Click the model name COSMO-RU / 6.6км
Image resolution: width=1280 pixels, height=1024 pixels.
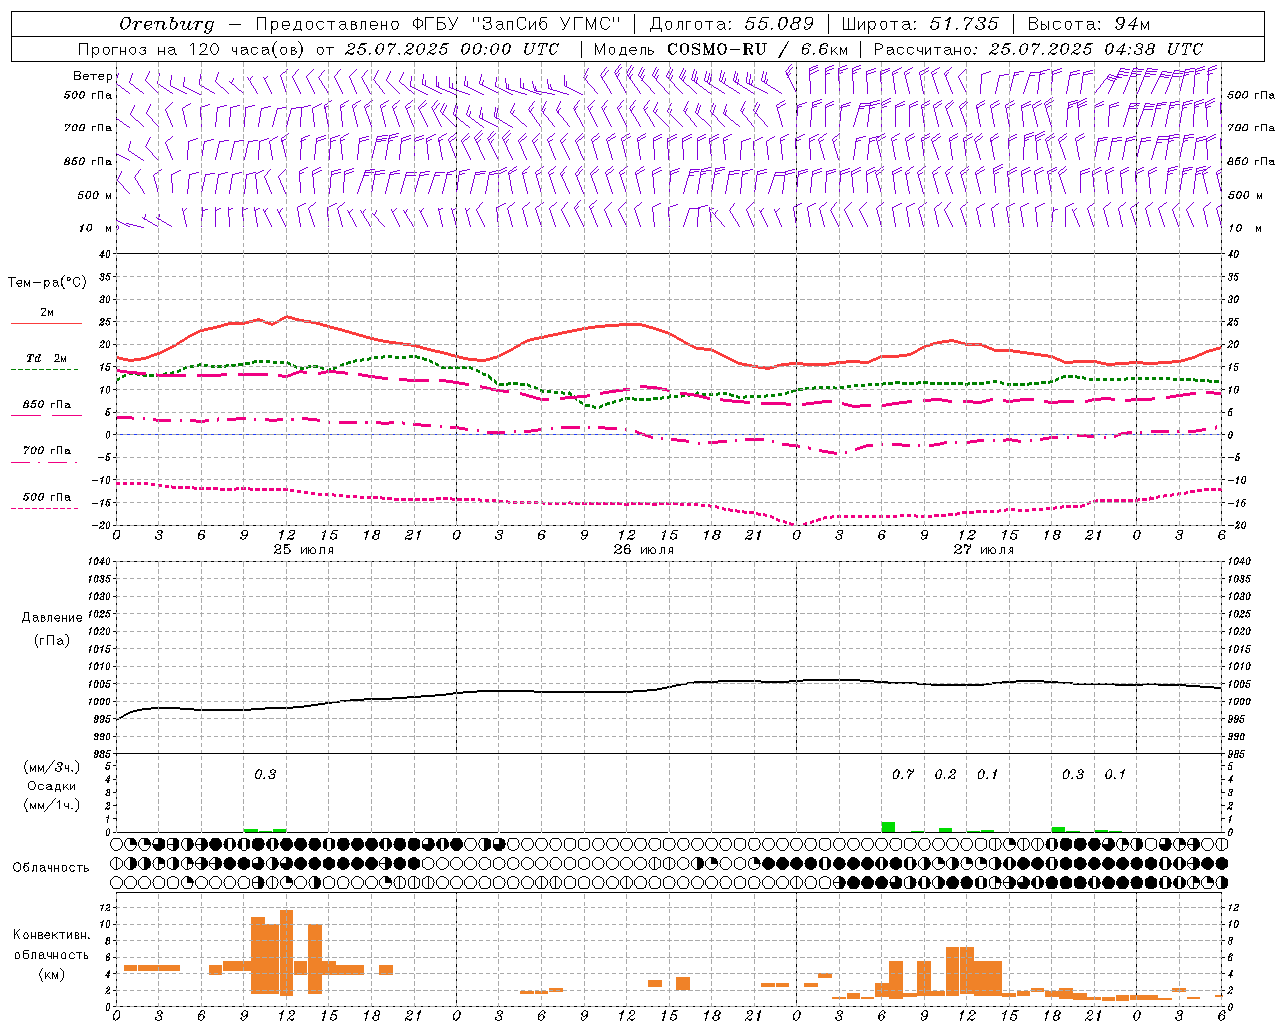[757, 49]
